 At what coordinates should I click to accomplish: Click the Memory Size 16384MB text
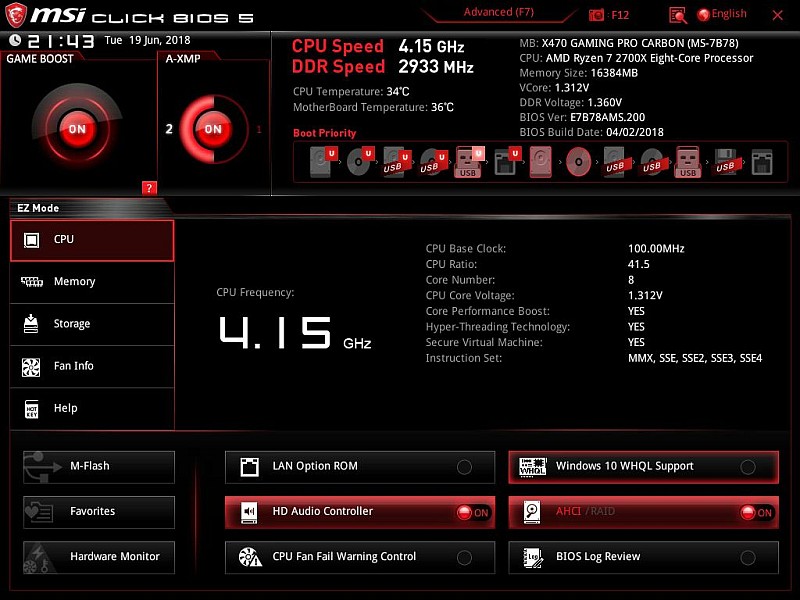pos(579,73)
